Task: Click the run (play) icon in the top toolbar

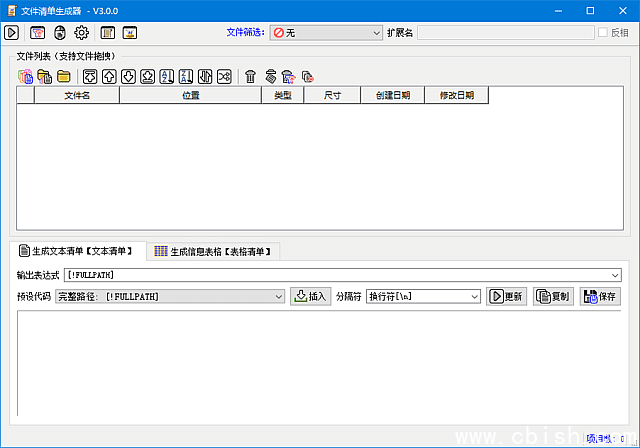Action: 11,33
